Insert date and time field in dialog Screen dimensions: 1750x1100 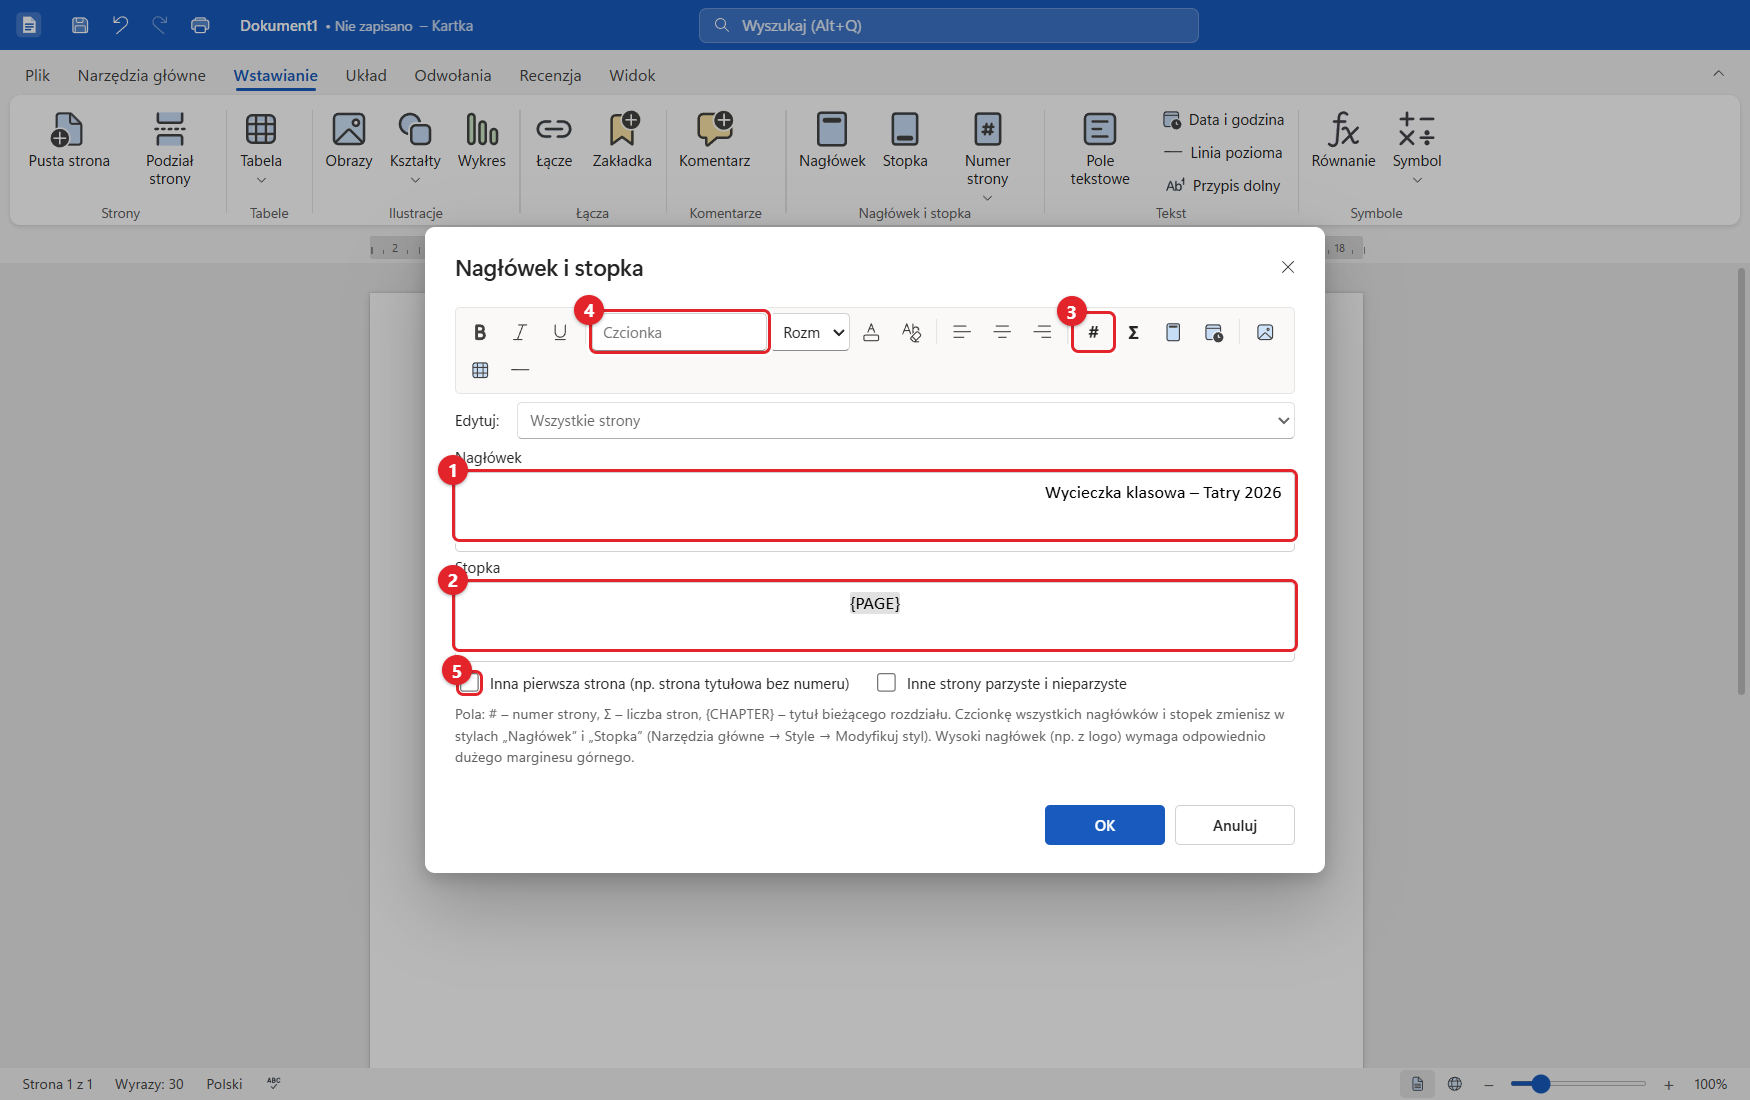pyautogui.click(x=1214, y=333)
